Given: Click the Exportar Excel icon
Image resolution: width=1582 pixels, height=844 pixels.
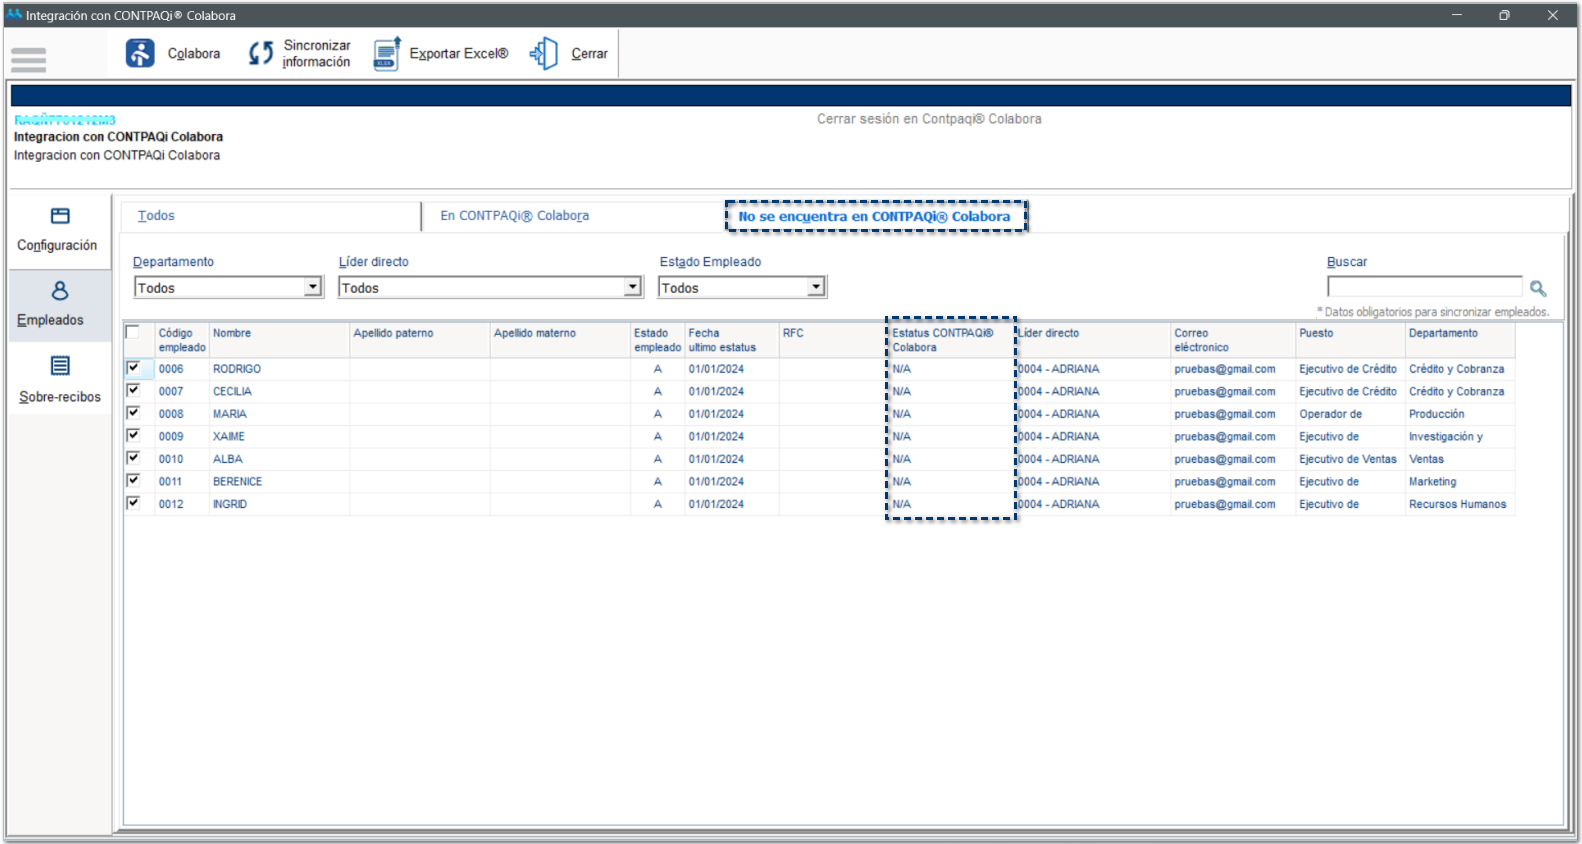Looking at the screenshot, I should click(x=387, y=53).
